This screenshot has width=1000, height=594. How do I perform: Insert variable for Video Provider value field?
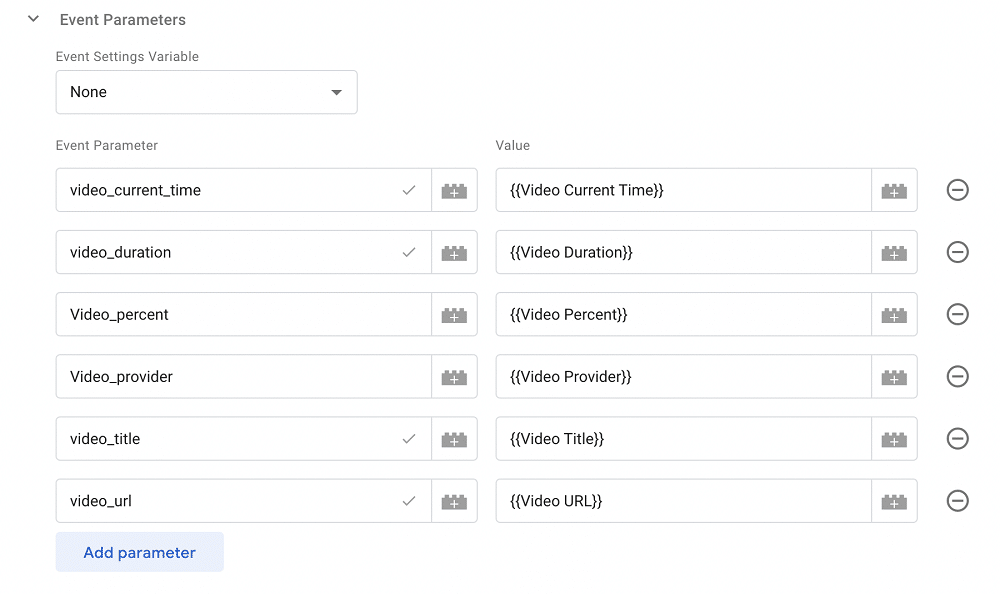(894, 377)
